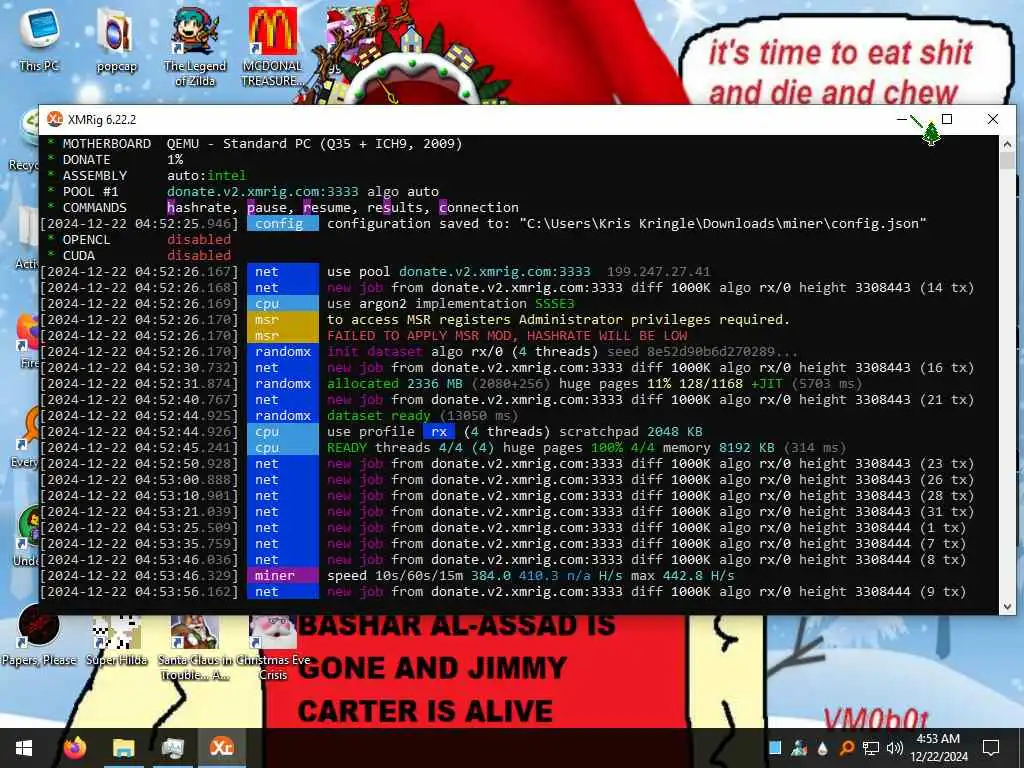Viewport: 1024px width, 768px height.
Task: Click the blue 'config' log tag
Action: (282, 223)
